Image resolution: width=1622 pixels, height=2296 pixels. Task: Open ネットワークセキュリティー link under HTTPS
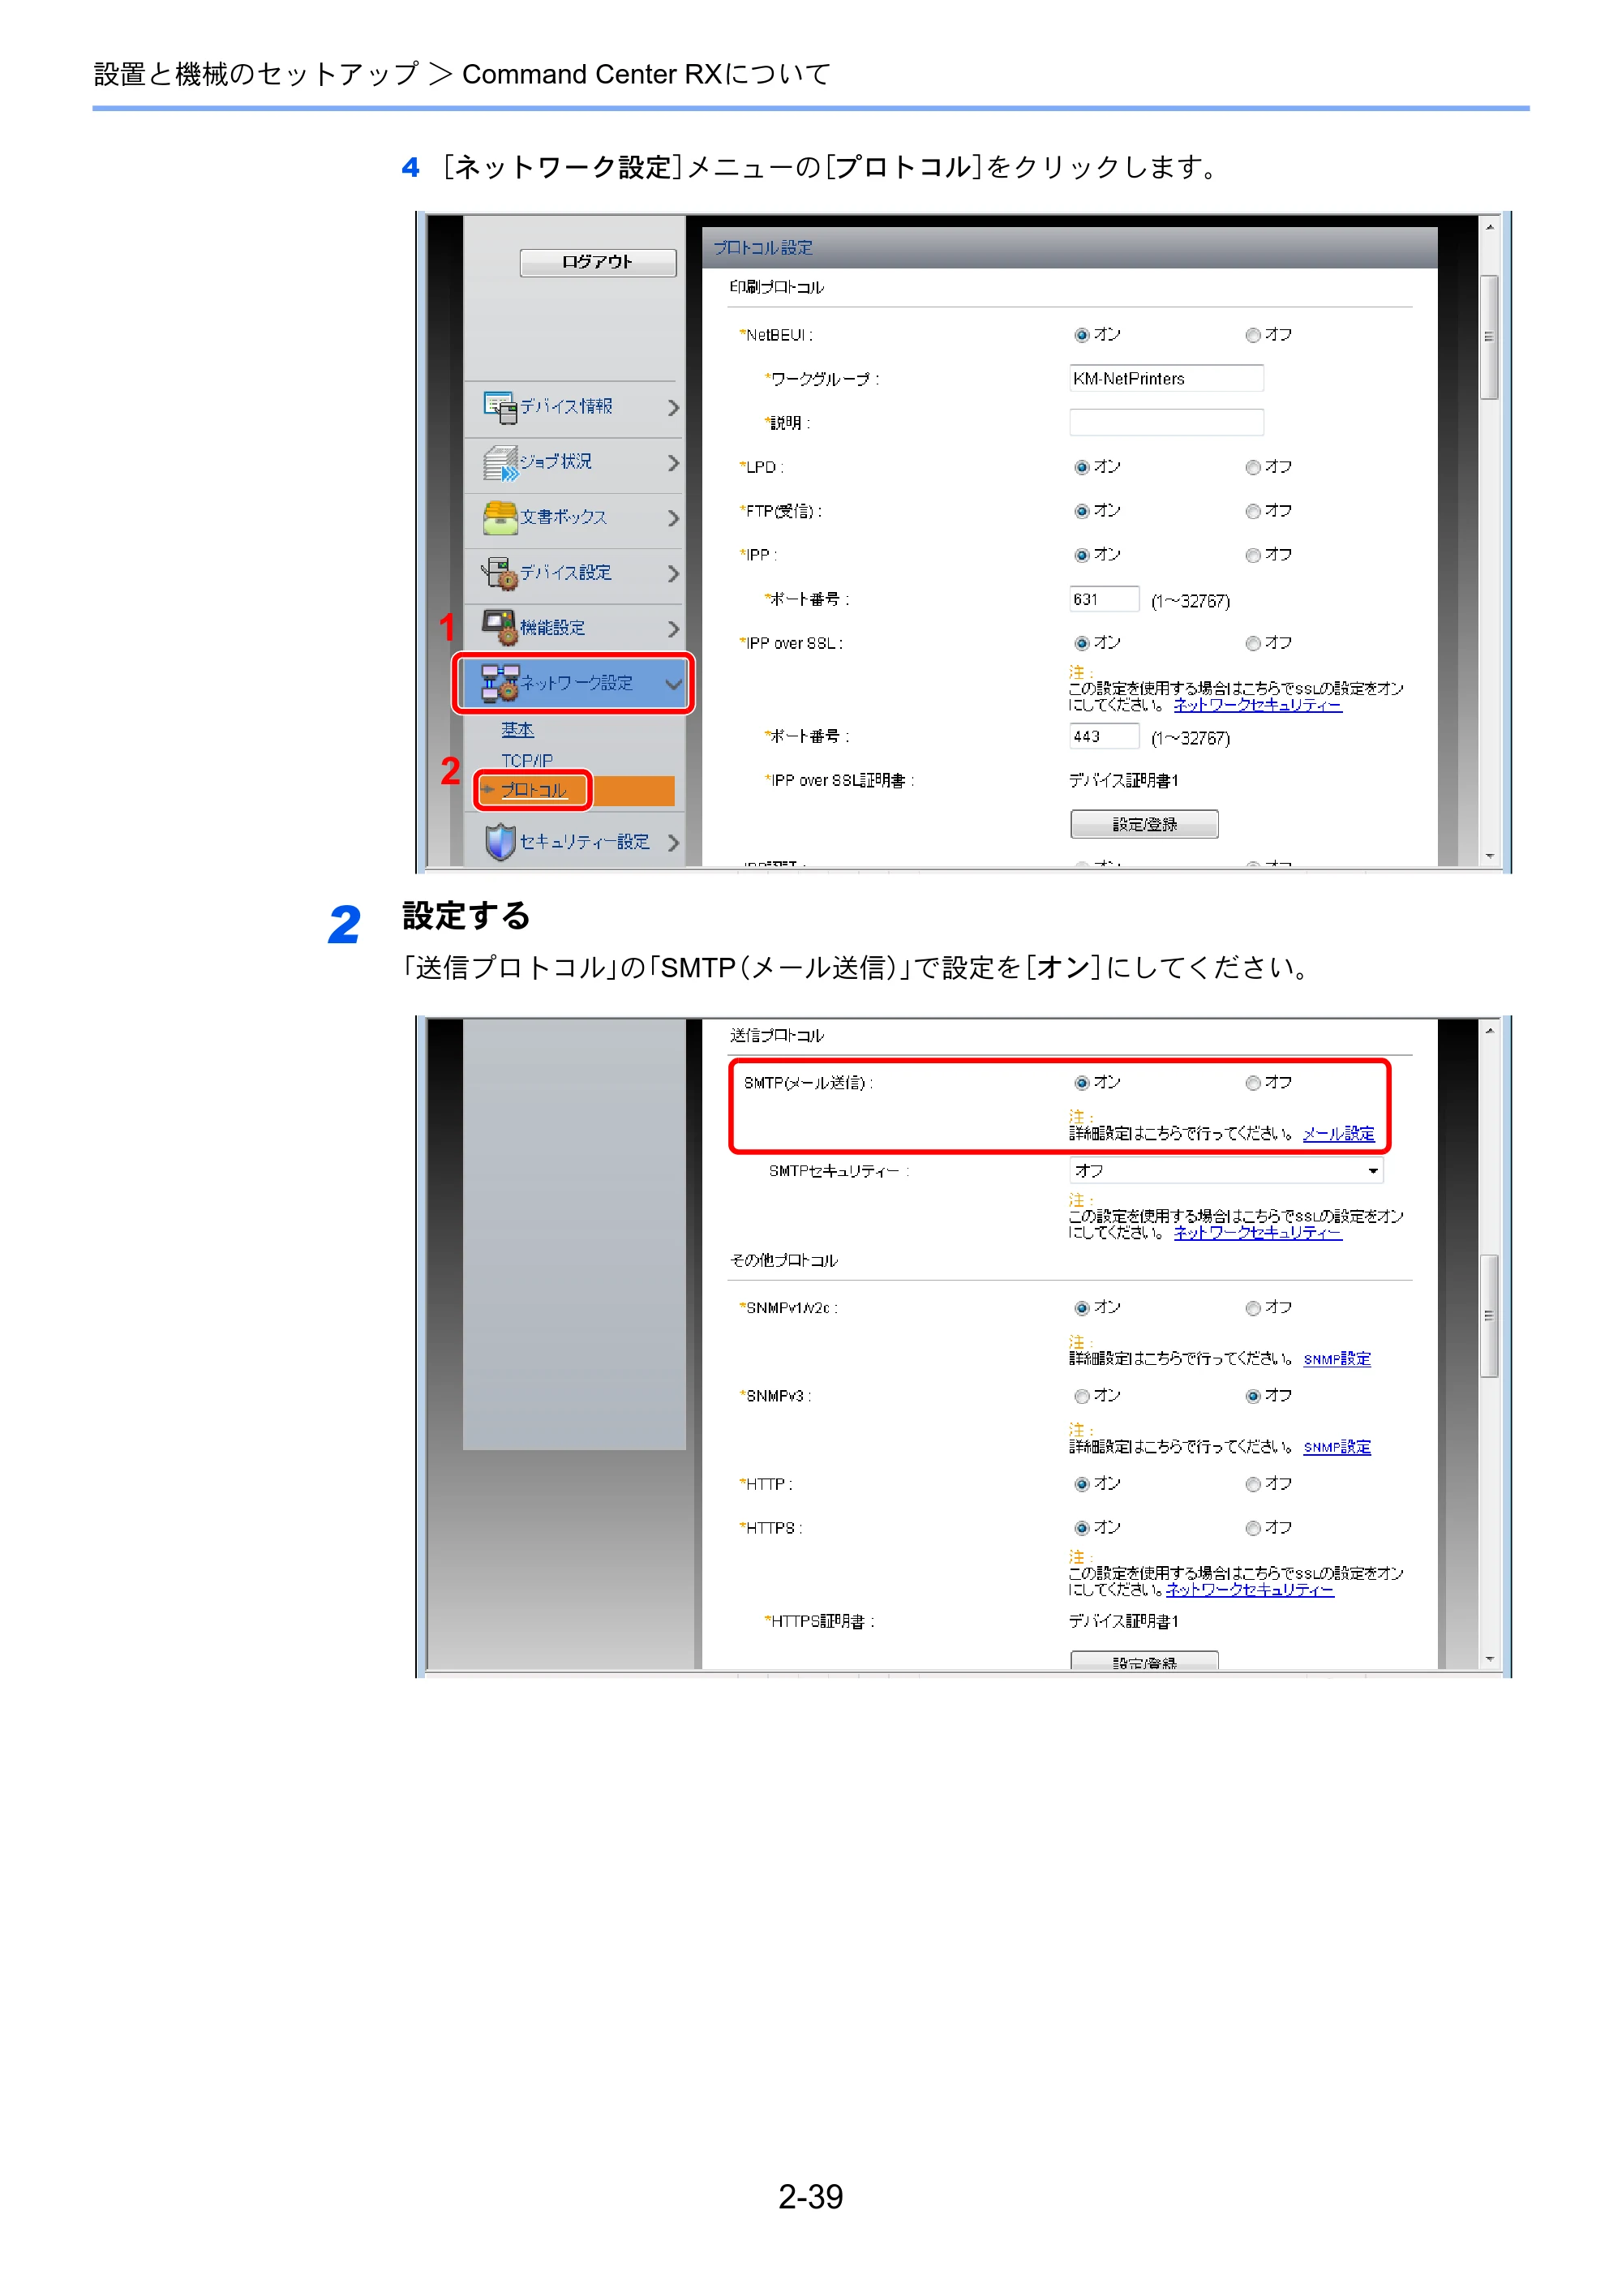[1249, 1590]
